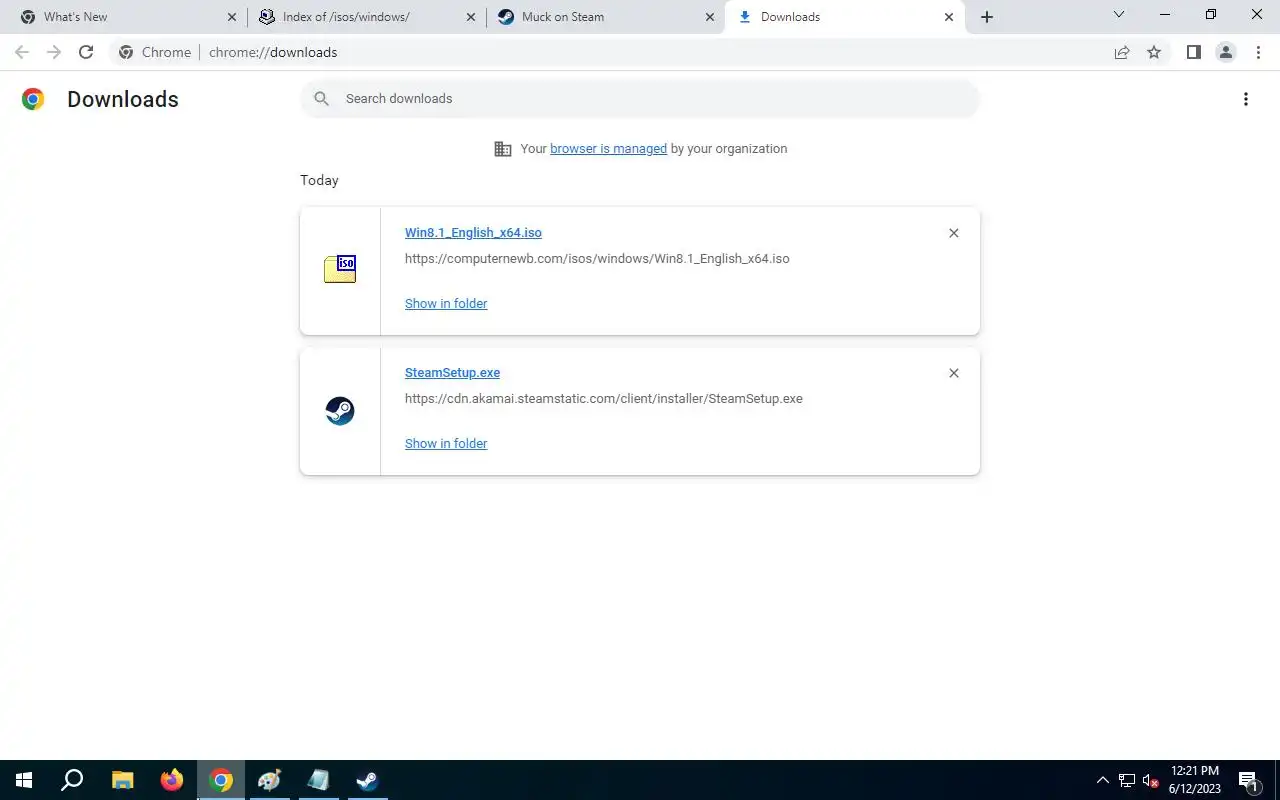Open the notification center icon
This screenshot has height=800, width=1280.
[x=1248, y=780]
